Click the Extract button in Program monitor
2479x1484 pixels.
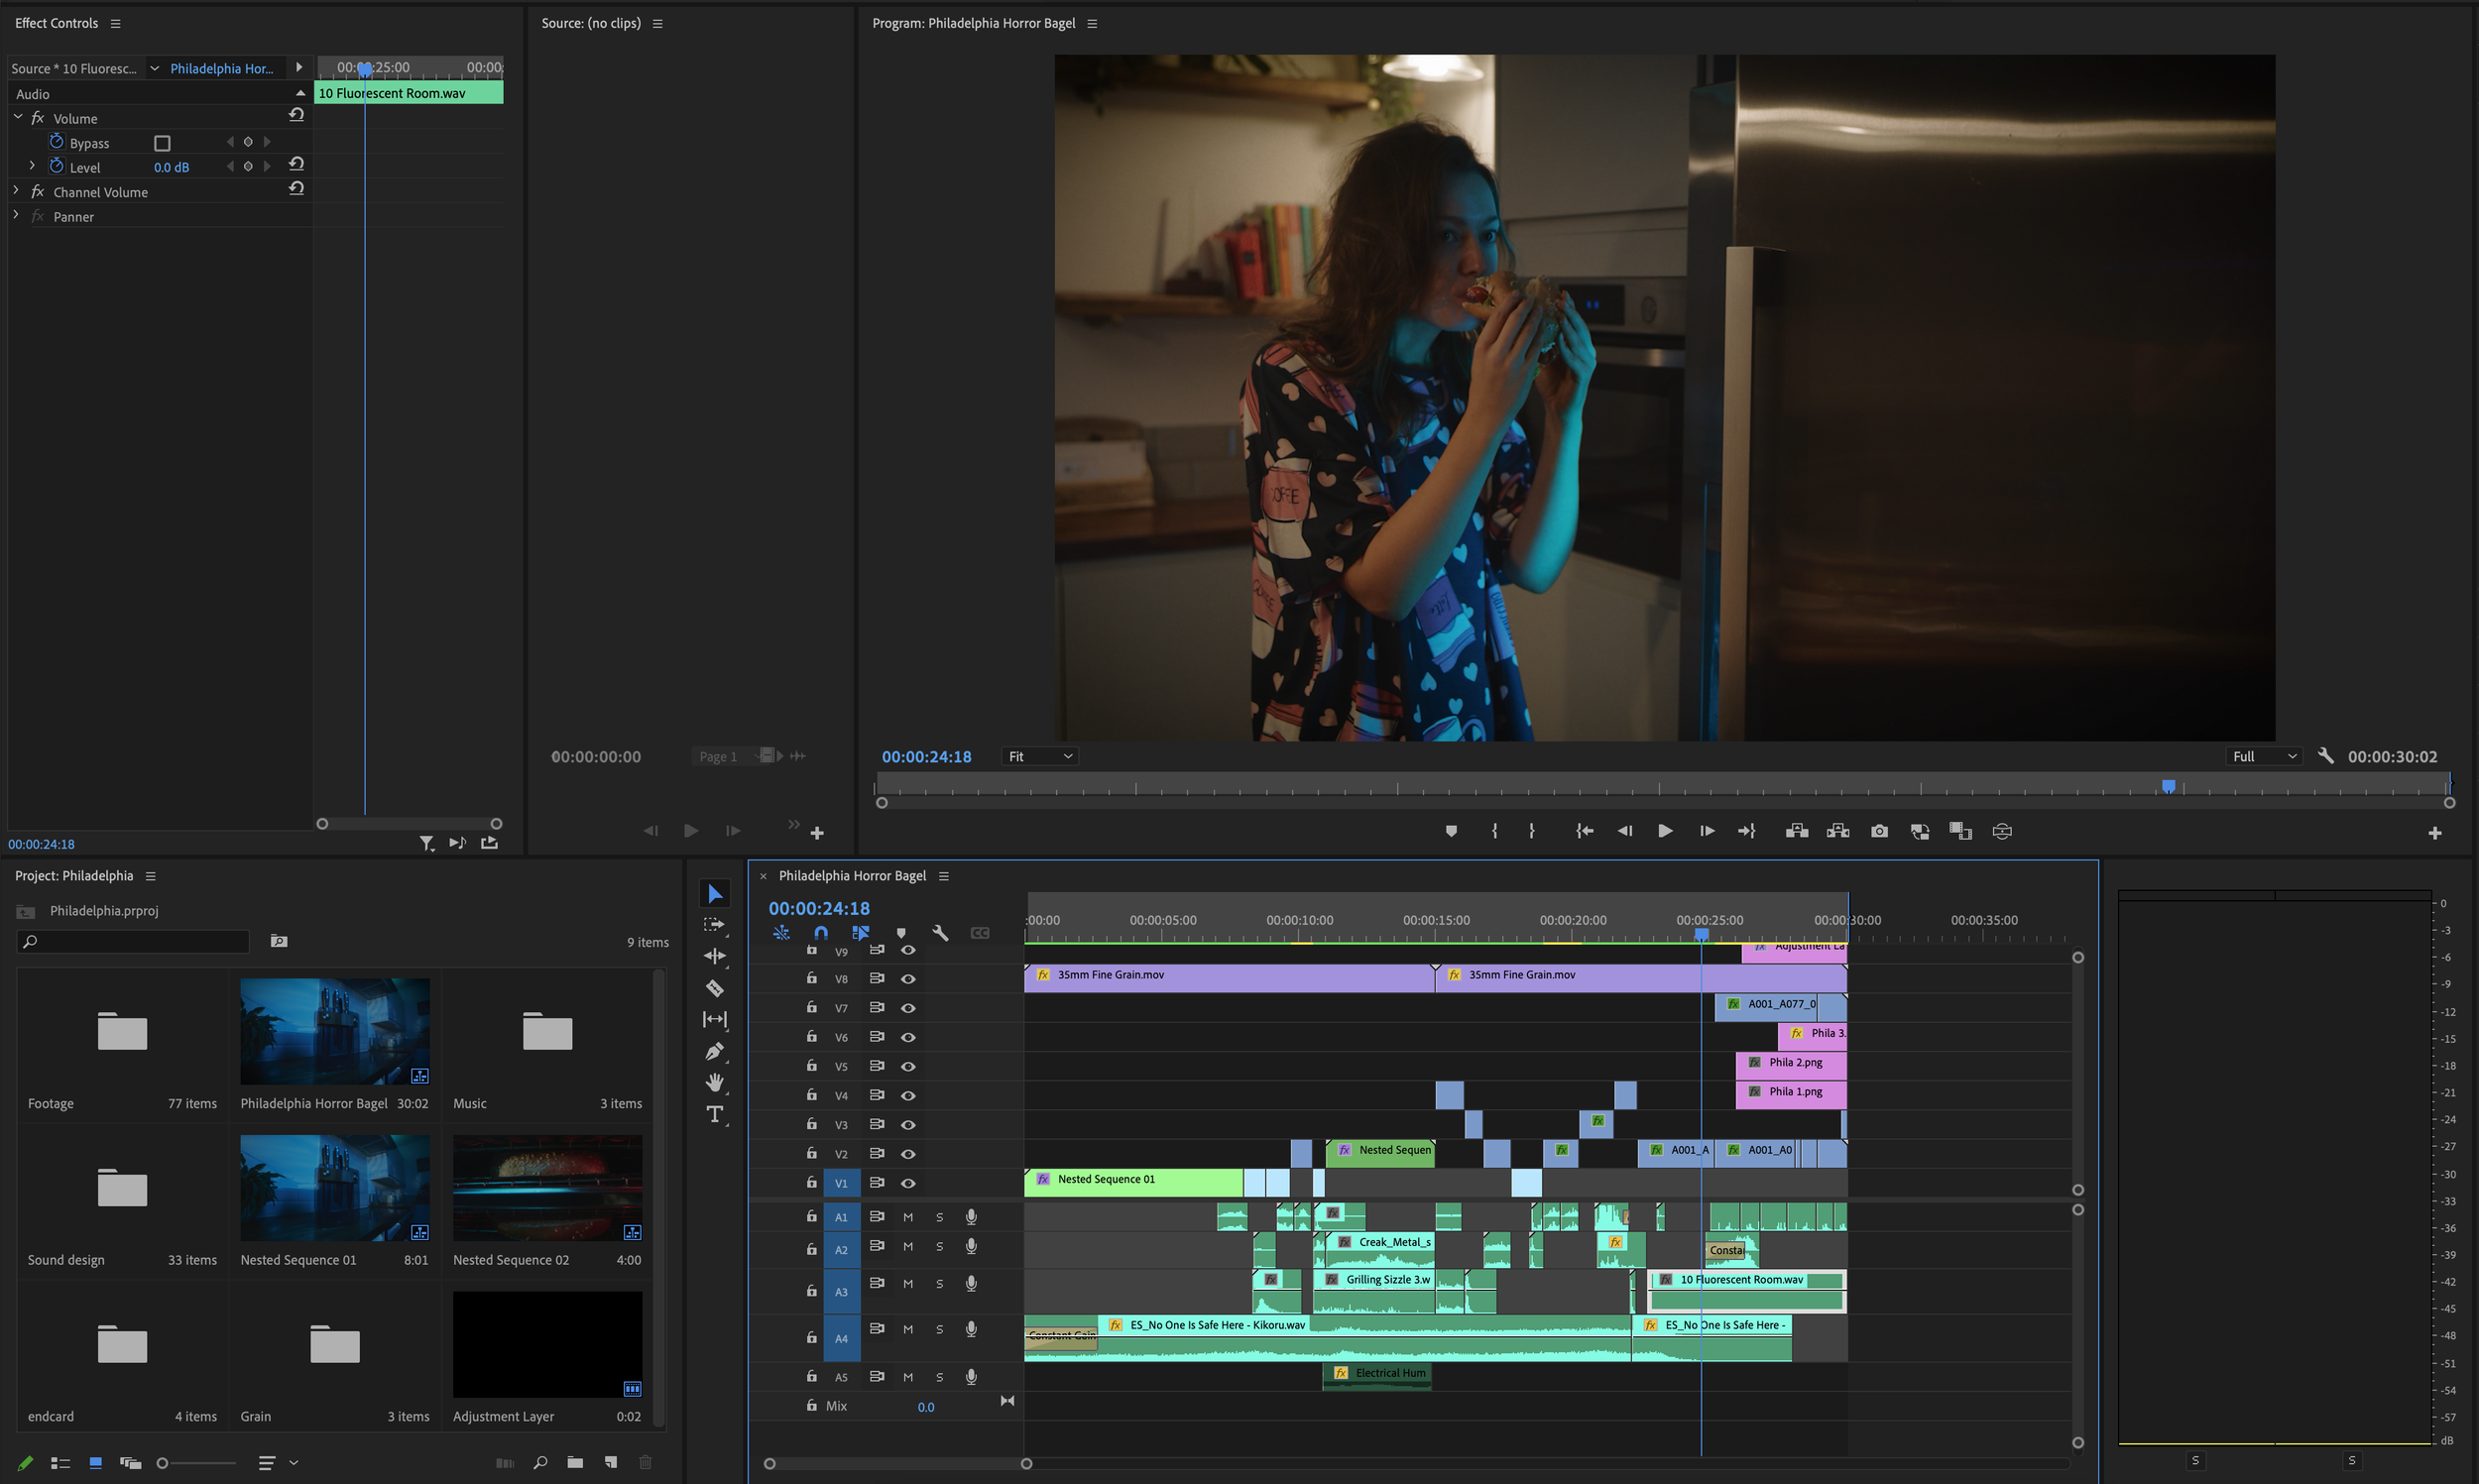pos(1838,831)
